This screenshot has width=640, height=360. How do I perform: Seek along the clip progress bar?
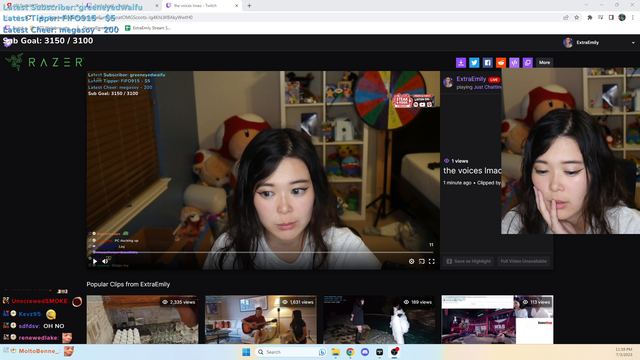pos(263,253)
